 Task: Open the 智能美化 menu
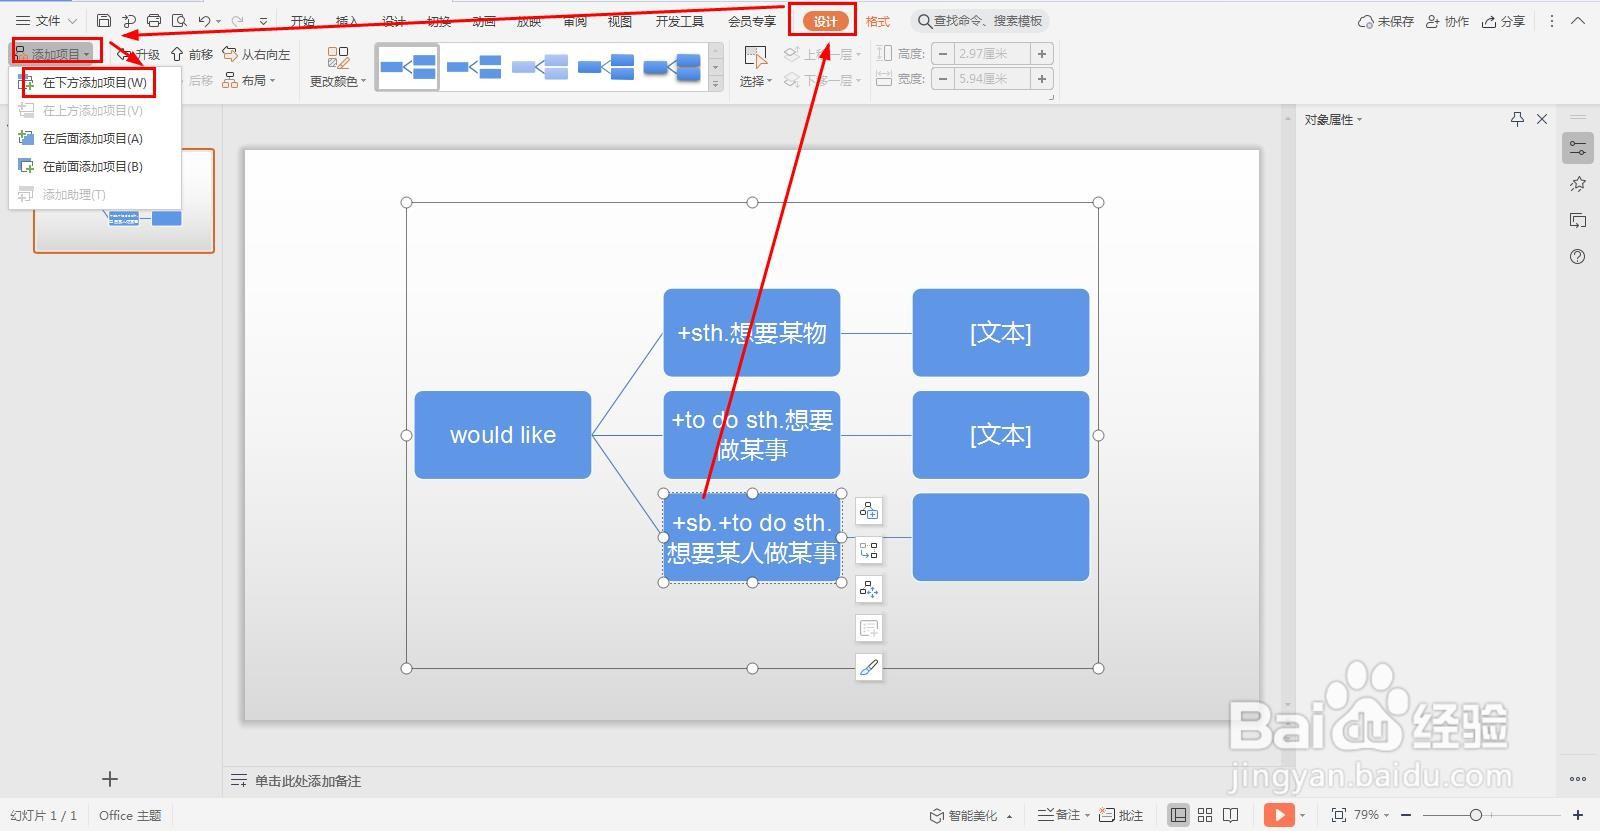coord(971,815)
